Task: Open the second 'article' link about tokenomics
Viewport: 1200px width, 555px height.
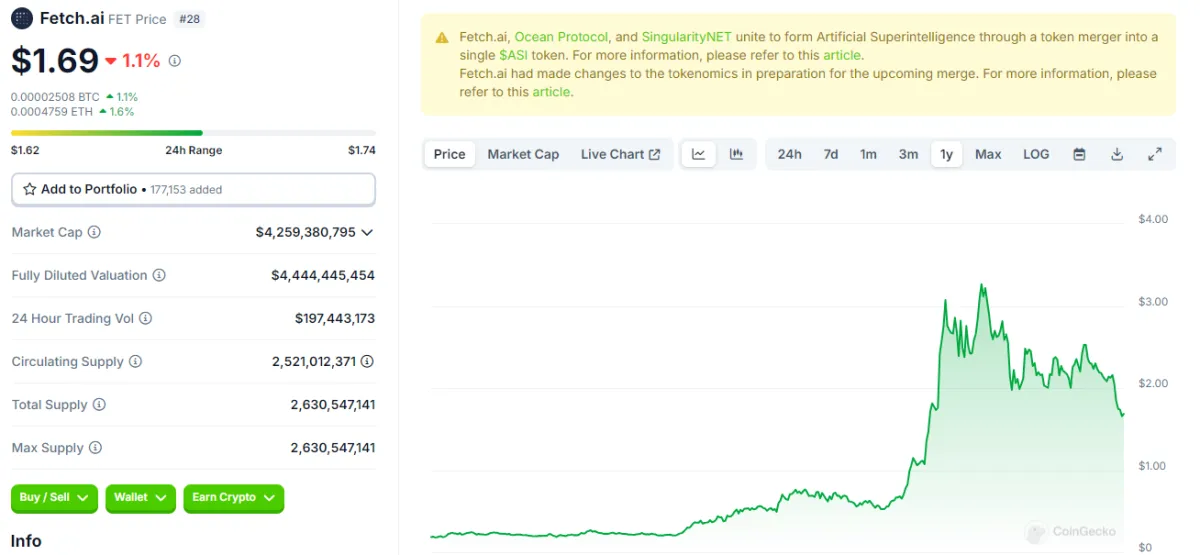Action: pos(551,91)
